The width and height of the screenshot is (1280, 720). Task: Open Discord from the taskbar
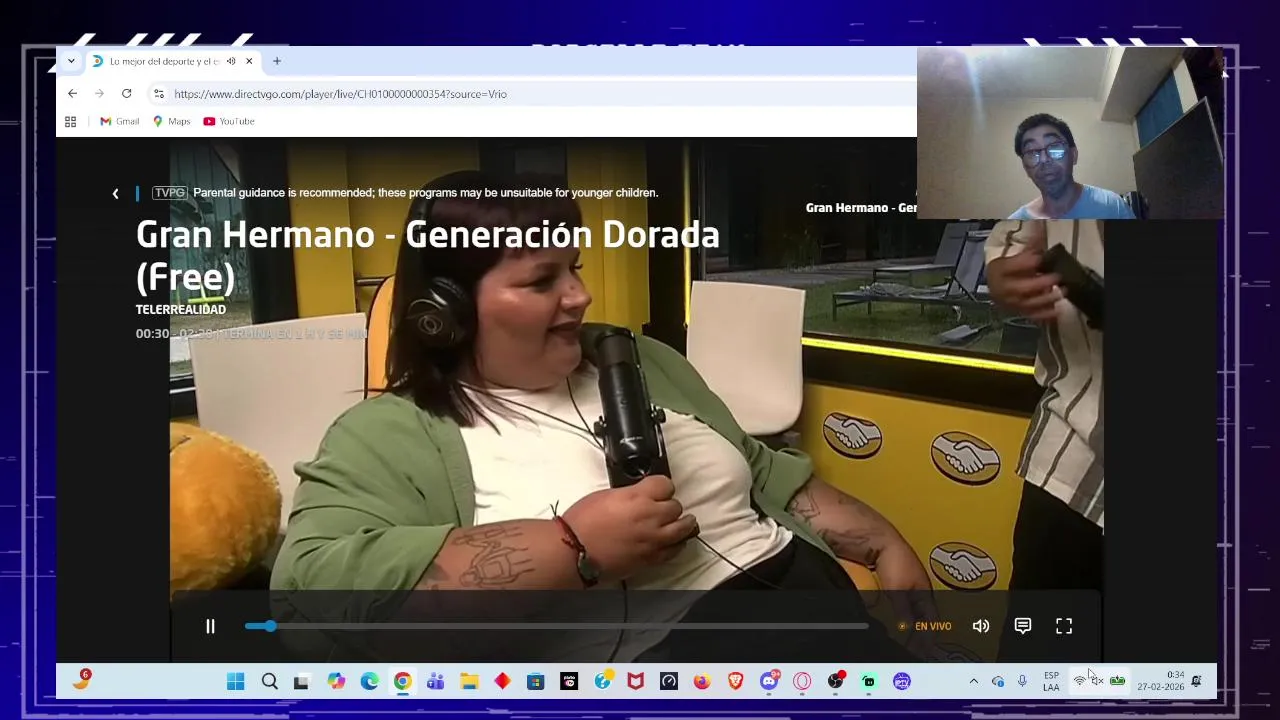pos(769,681)
